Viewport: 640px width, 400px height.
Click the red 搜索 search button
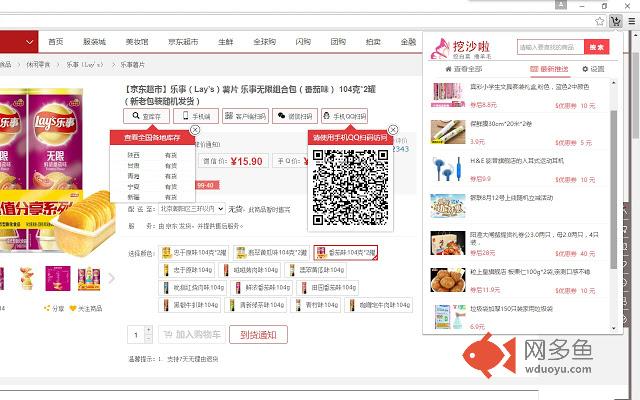596,47
